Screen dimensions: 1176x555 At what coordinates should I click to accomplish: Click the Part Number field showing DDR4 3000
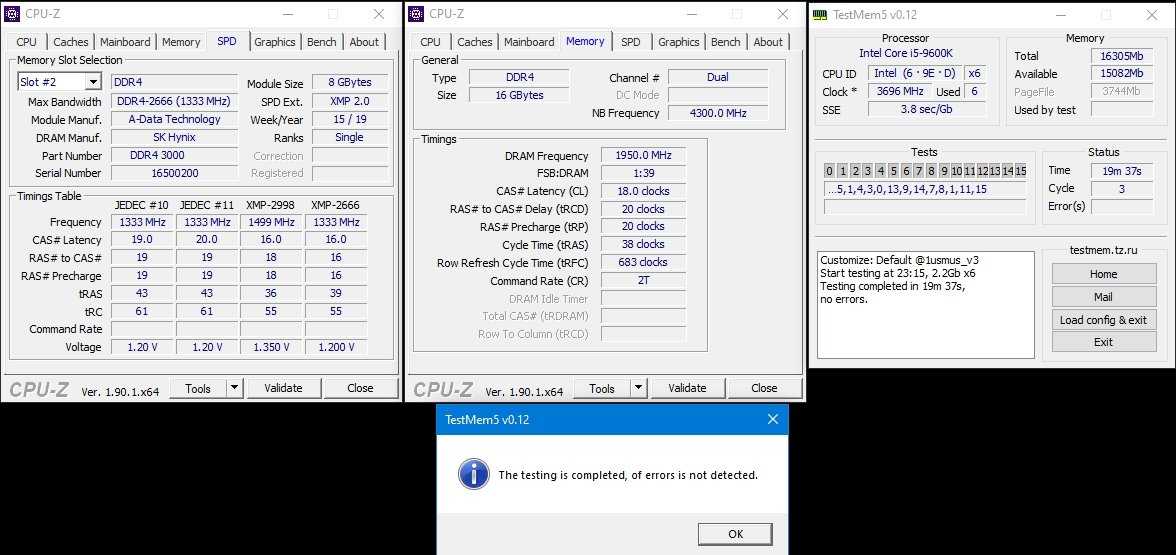pyautogui.click(x=173, y=156)
